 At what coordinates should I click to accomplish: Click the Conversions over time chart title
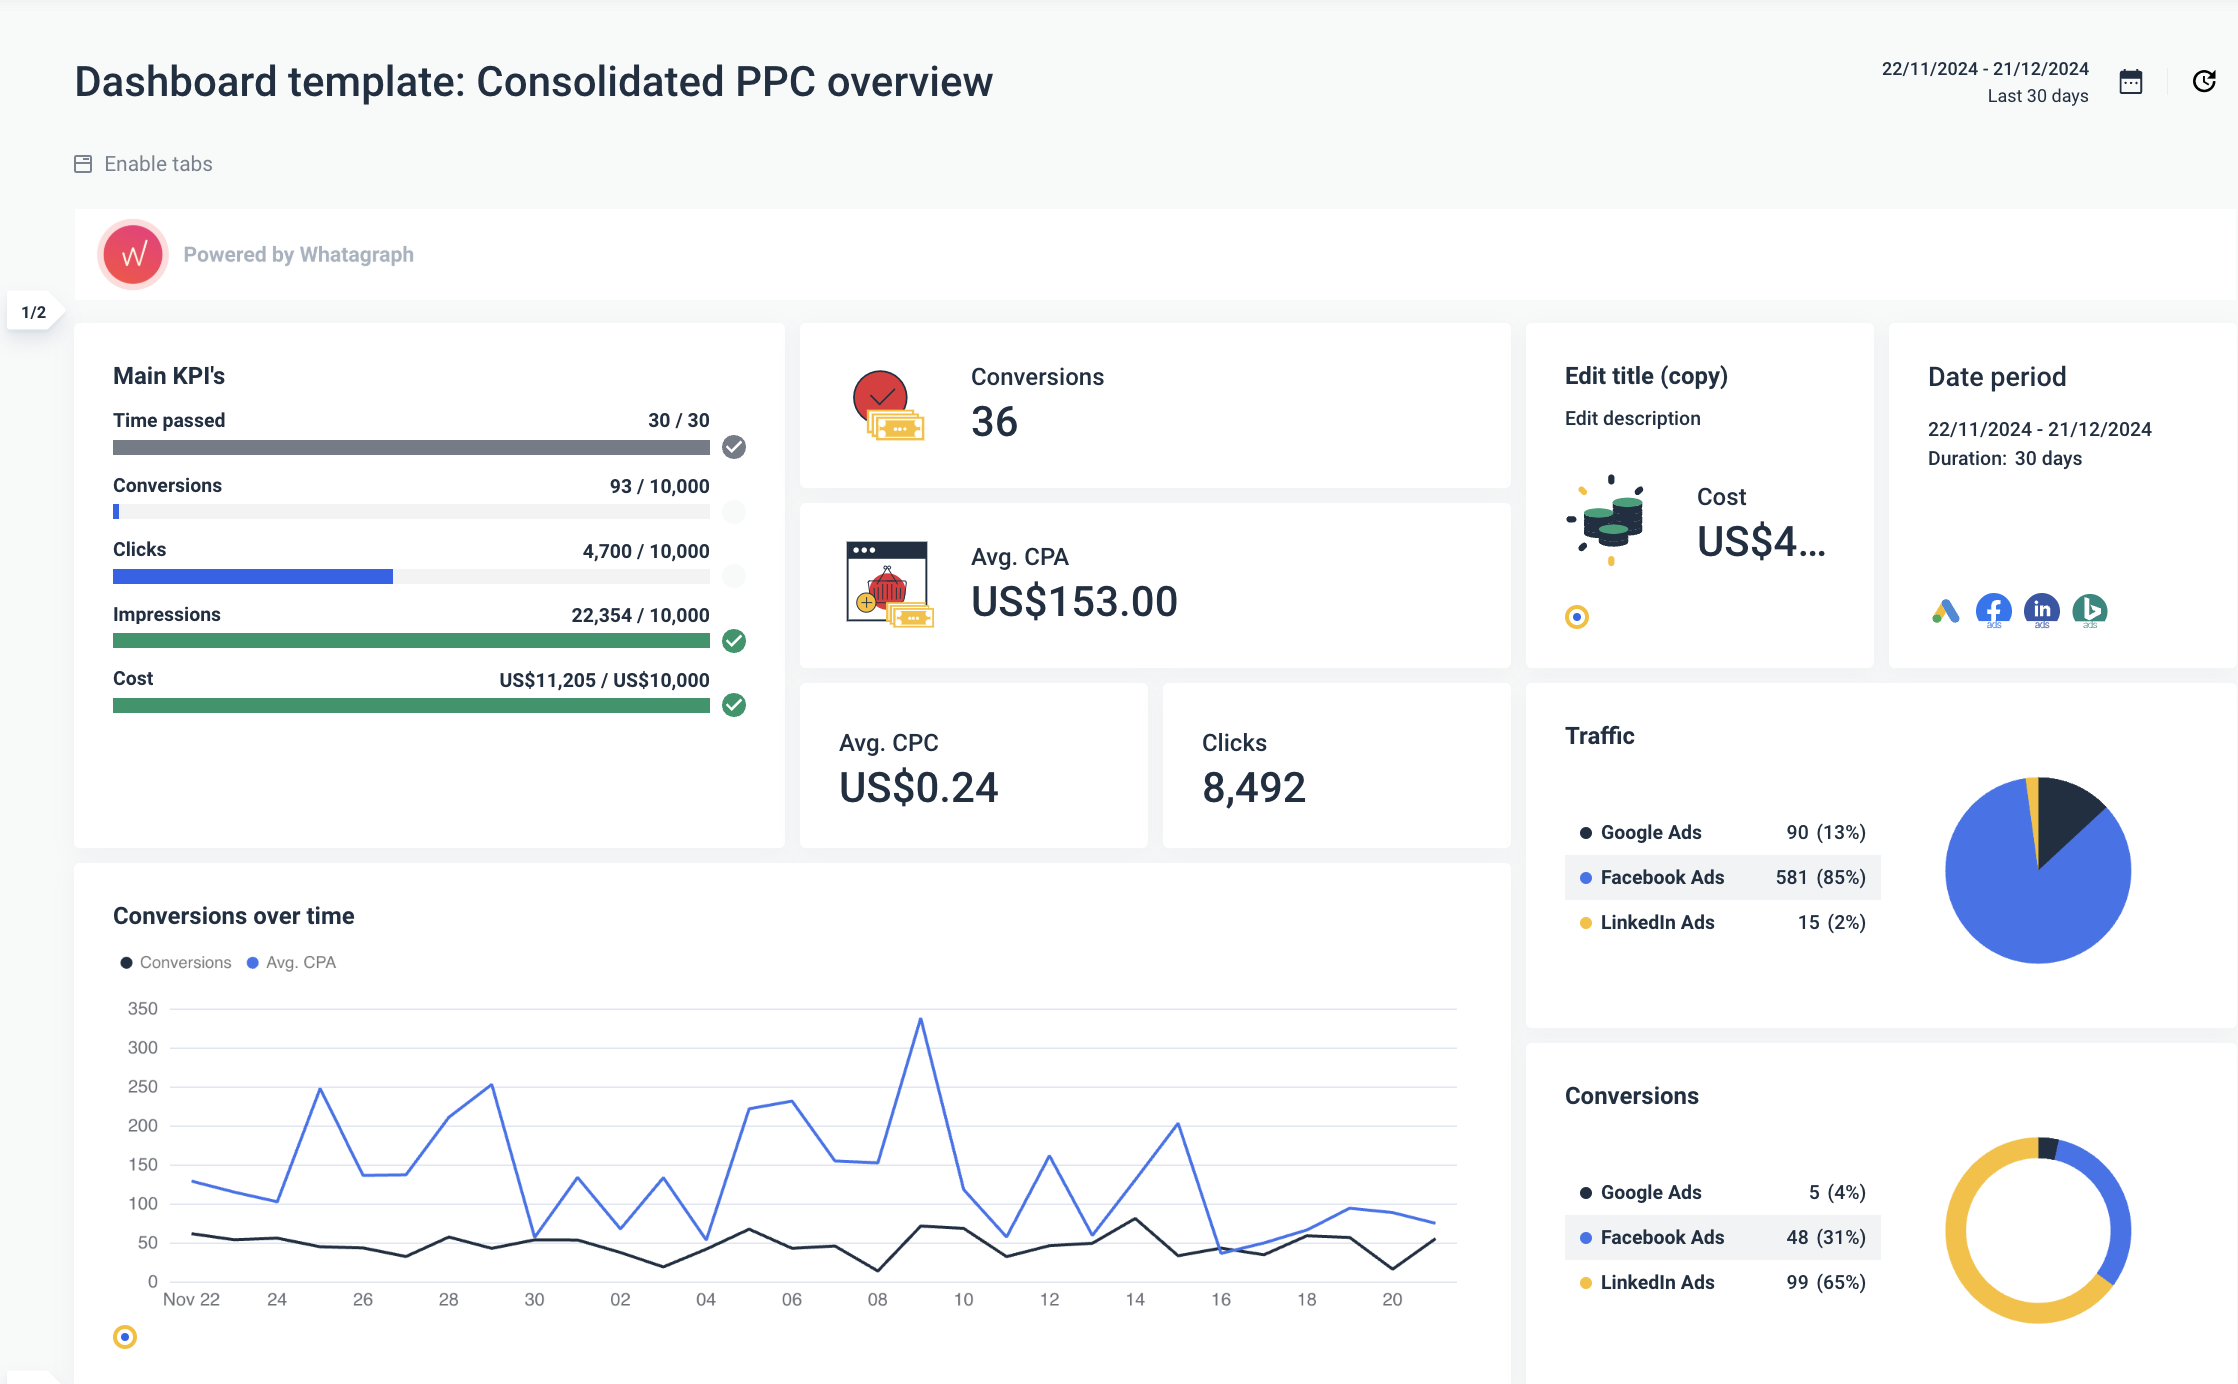point(234,916)
